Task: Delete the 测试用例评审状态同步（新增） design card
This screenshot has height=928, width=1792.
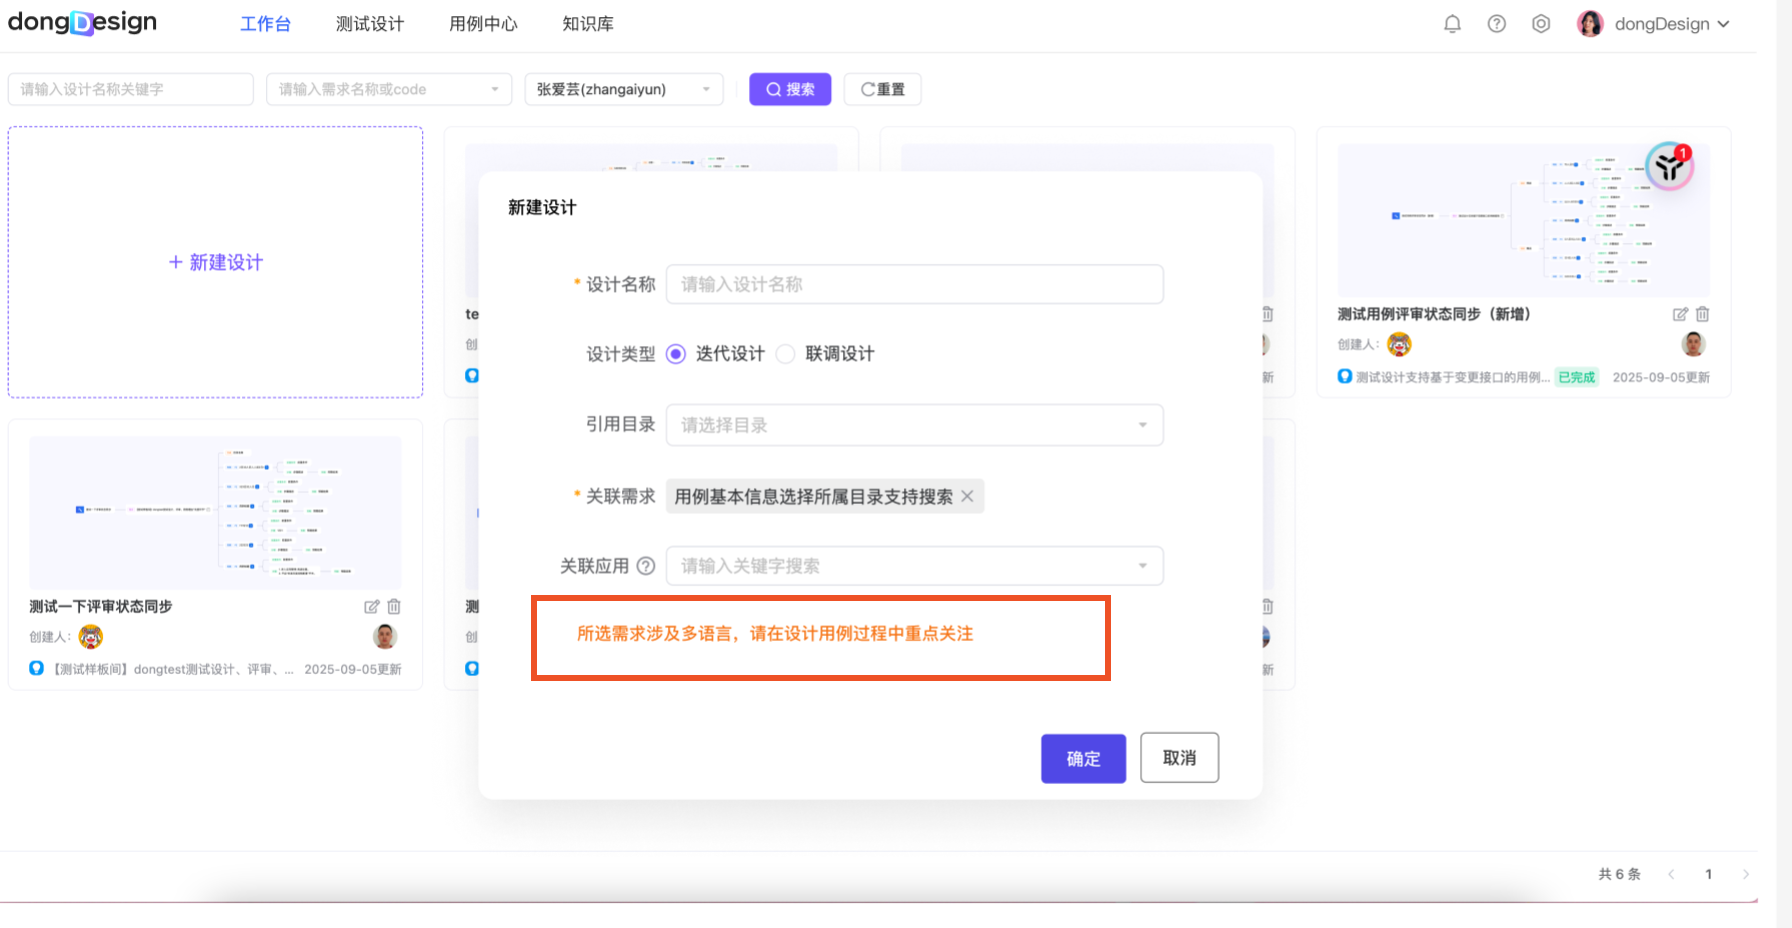Action: pos(1702,314)
